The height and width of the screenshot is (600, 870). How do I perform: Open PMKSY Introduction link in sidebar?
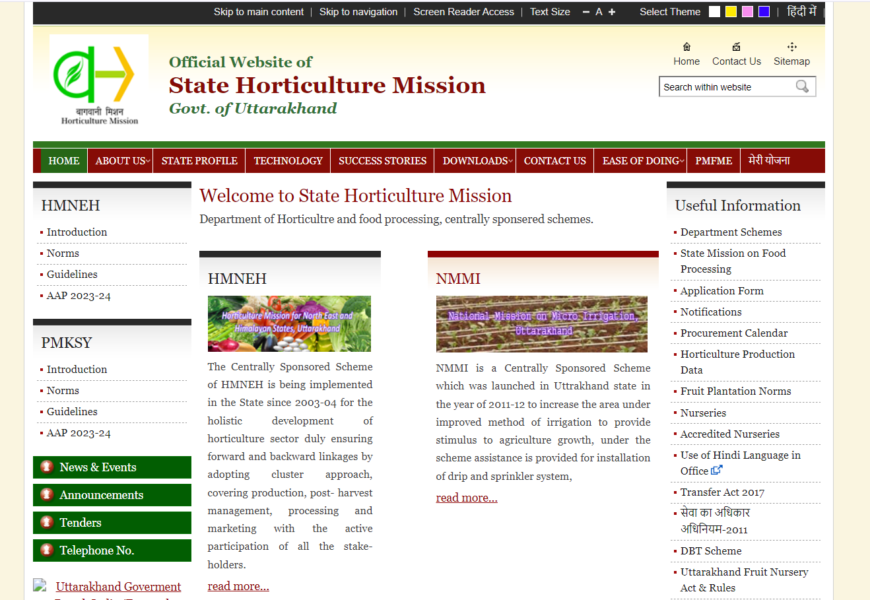pos(77,369)
